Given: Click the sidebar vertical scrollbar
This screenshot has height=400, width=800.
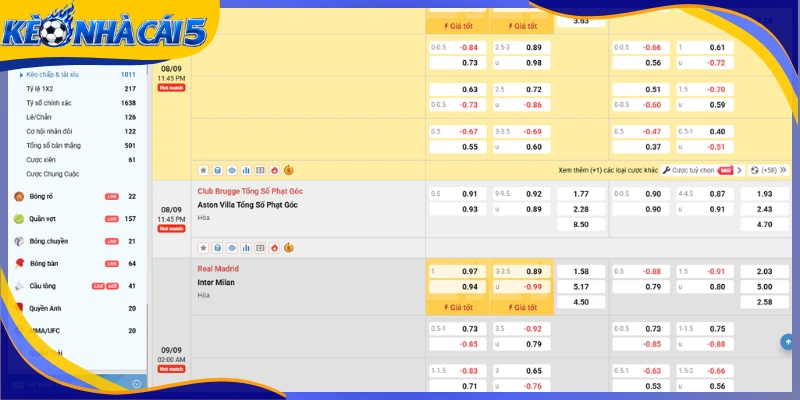Looking at the screenshot, I should [147, 339].
